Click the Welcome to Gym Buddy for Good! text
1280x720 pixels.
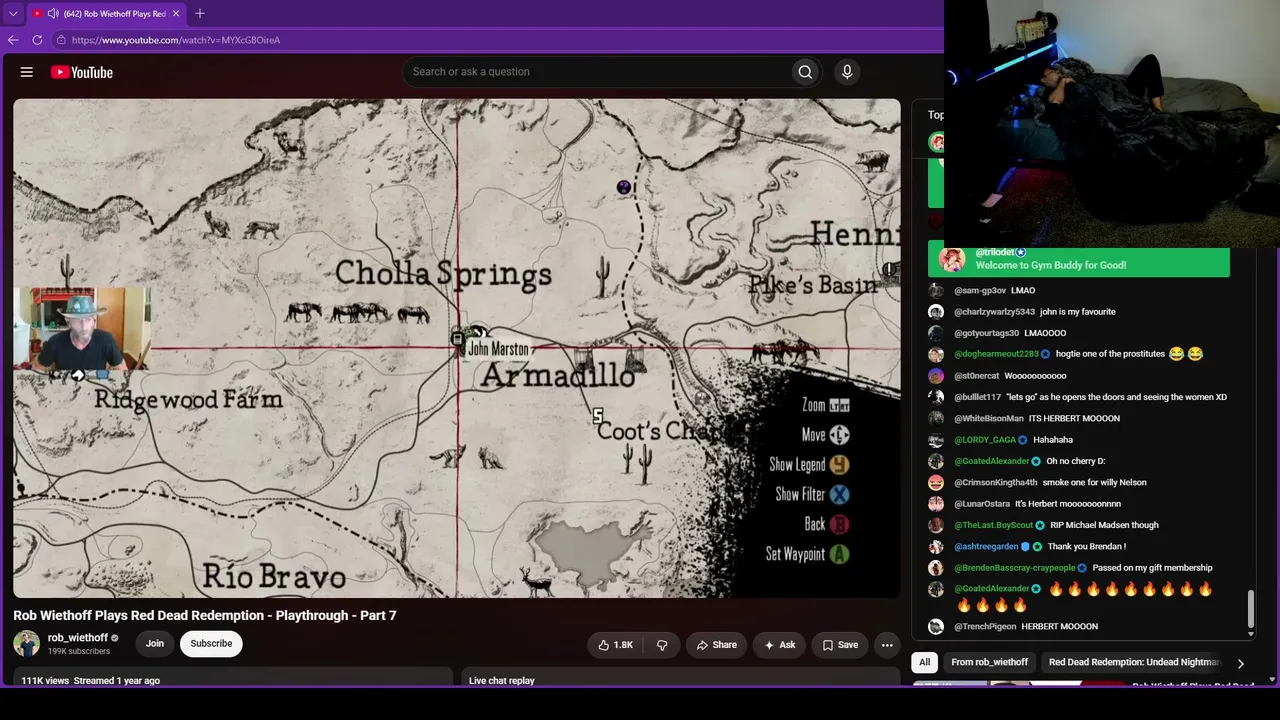pos(1051,265)
